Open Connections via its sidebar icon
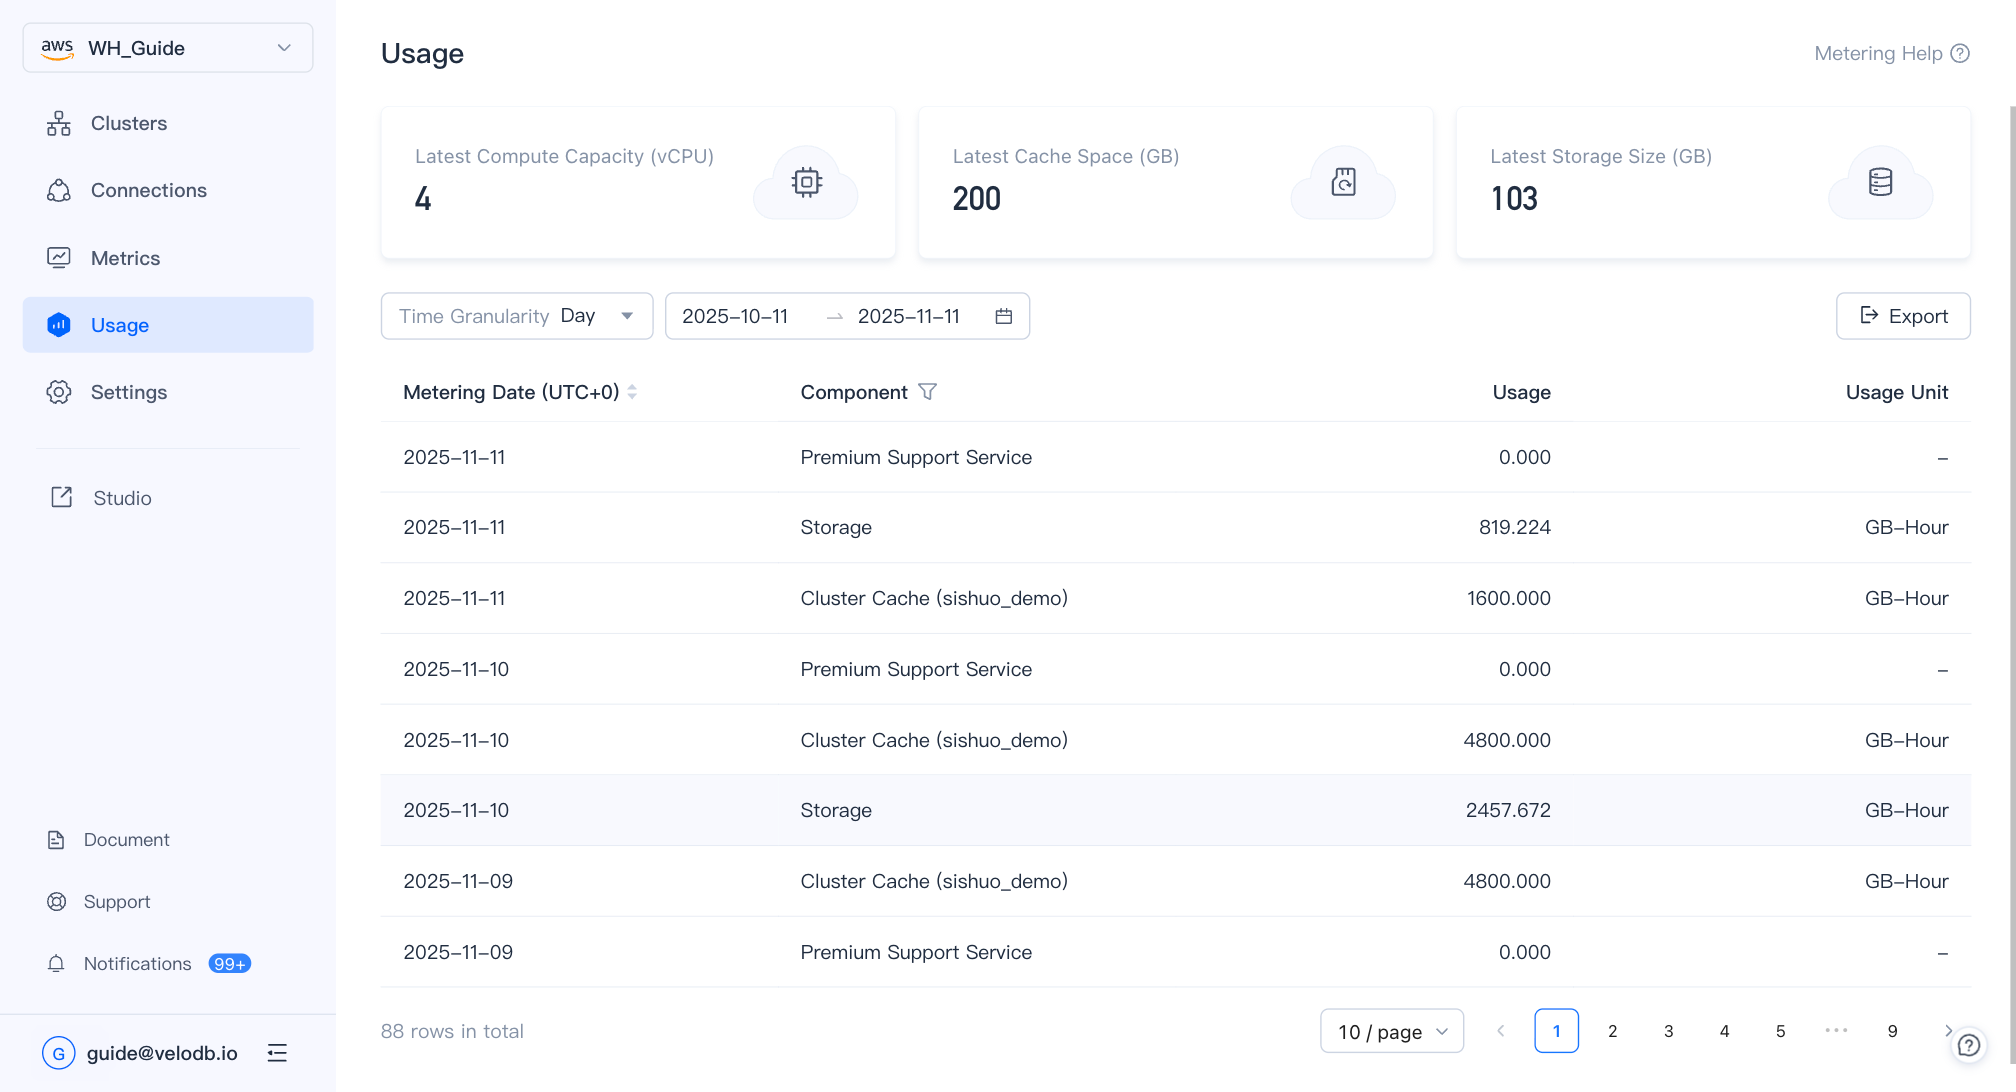 click(59, 190)
